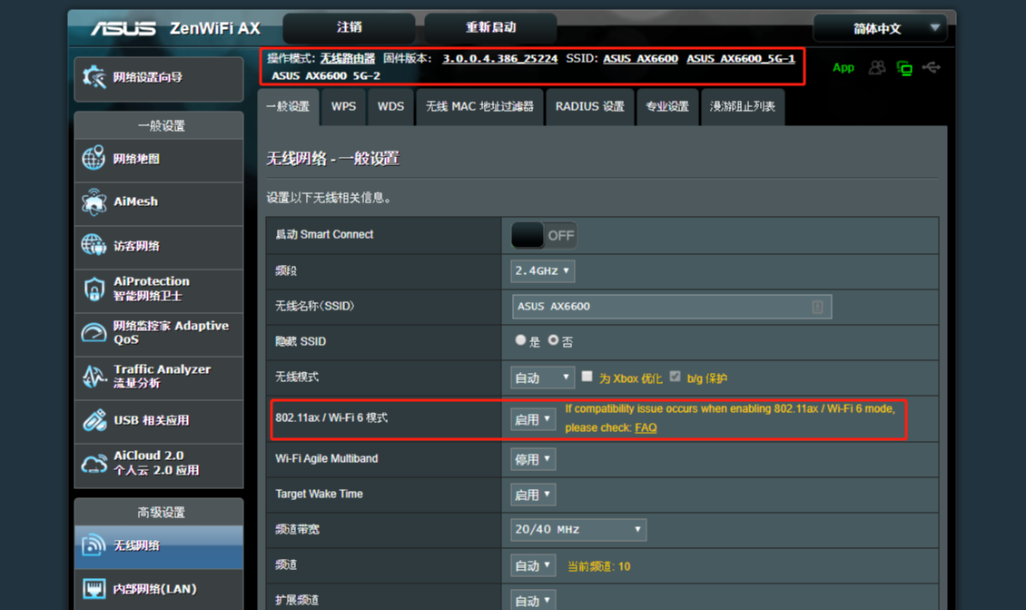The height and width of the screenshot is (610, 1026).
Task: Click the 设置以下无线相关信息 description text
Action: (x=328, y=198)
